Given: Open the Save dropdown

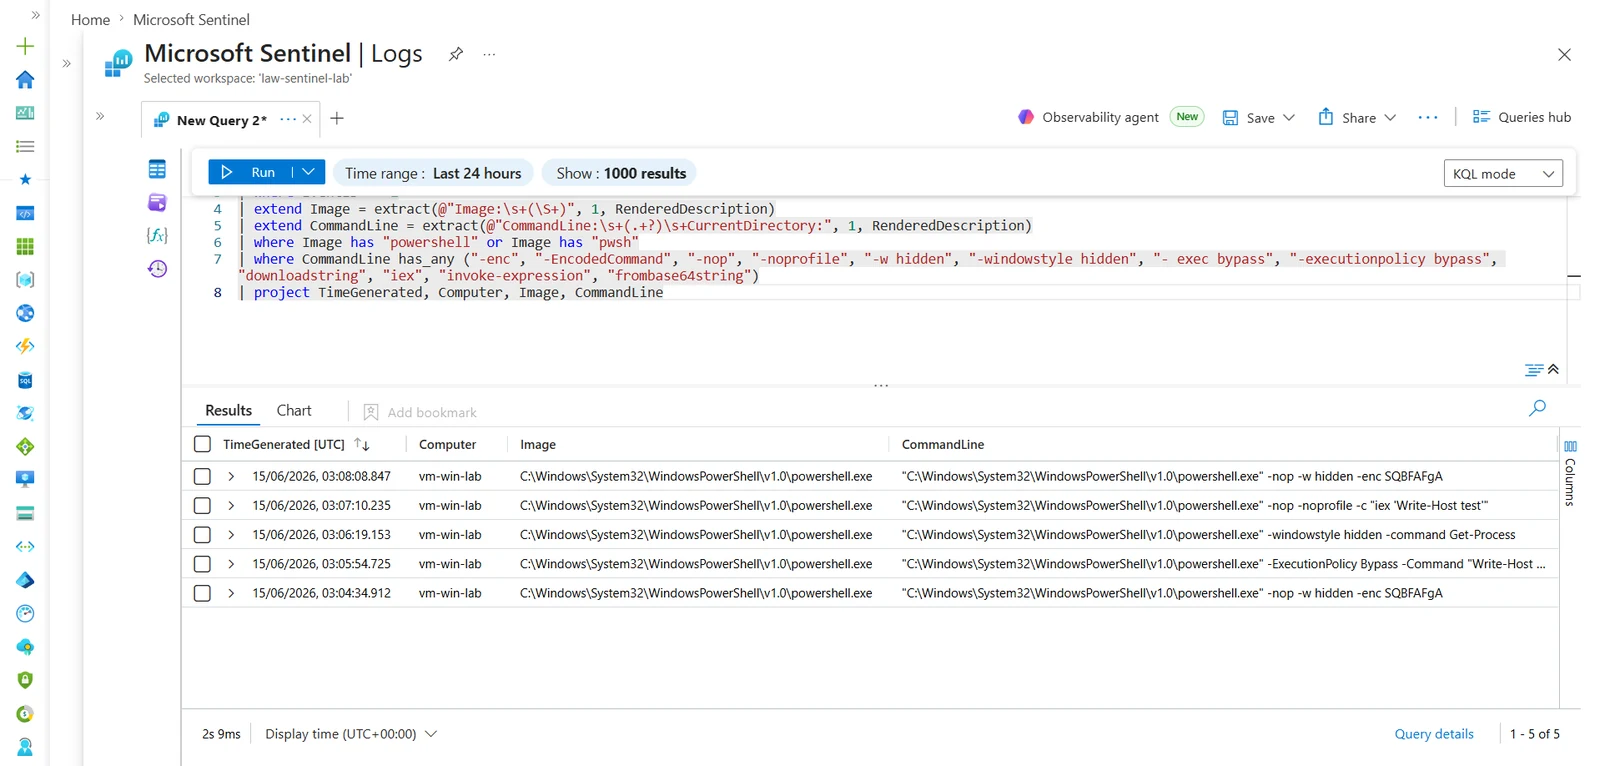Looking at the screenshot, I should 1289,118.
